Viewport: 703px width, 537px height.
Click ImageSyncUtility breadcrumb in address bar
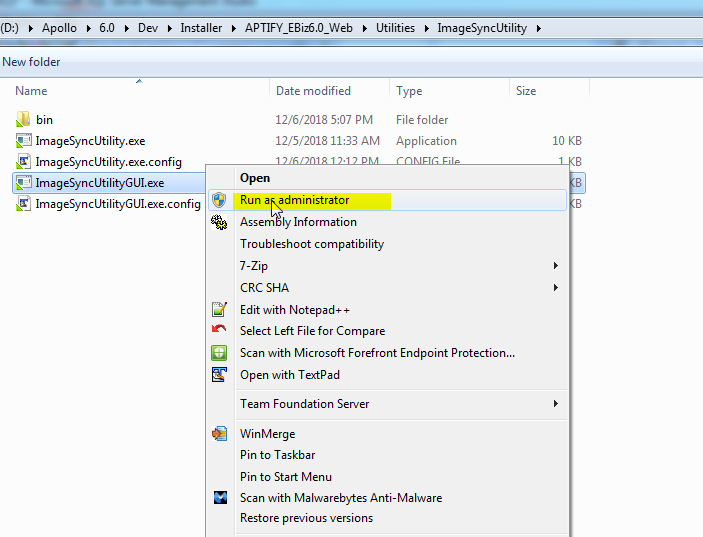(x=482, y=28)
